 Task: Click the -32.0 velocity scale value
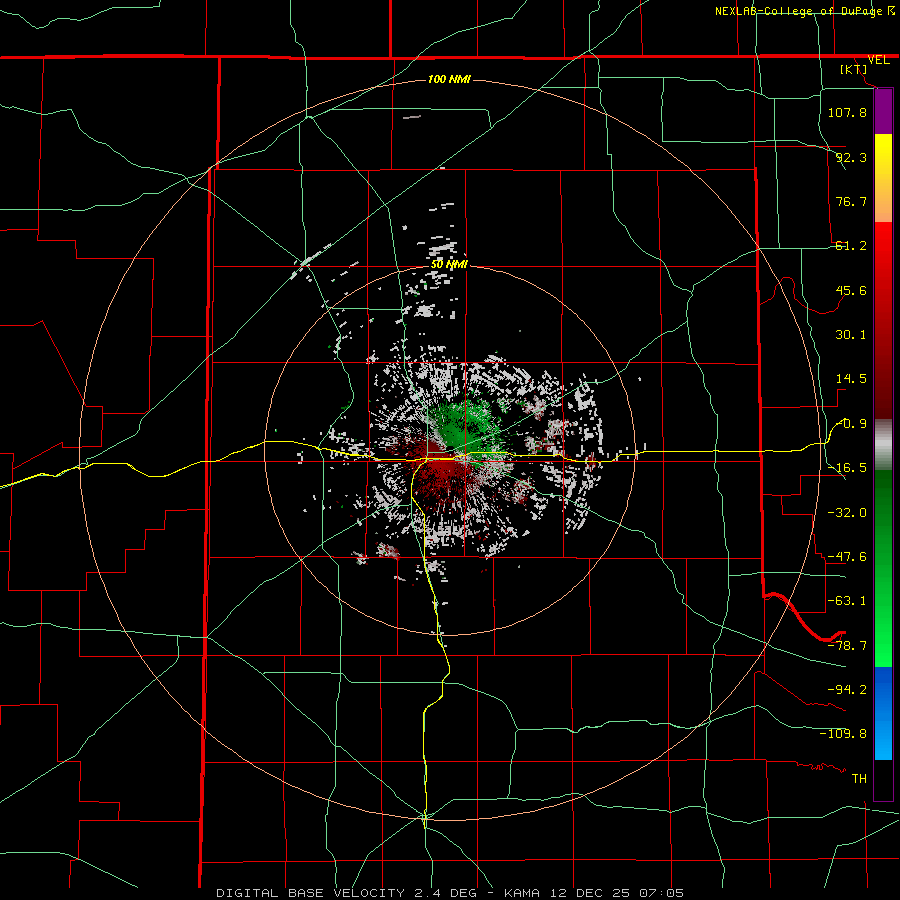(x=847, y=513)
